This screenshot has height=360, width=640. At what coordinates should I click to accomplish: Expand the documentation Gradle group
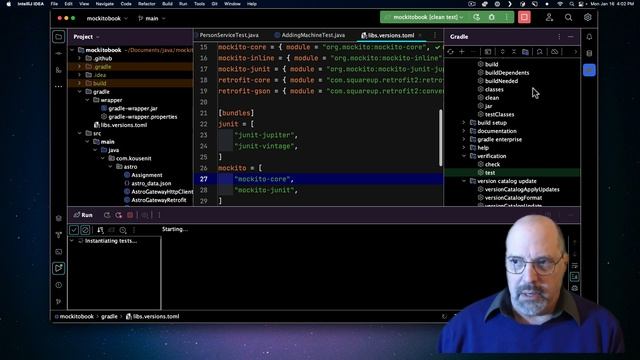coord(464,131)
